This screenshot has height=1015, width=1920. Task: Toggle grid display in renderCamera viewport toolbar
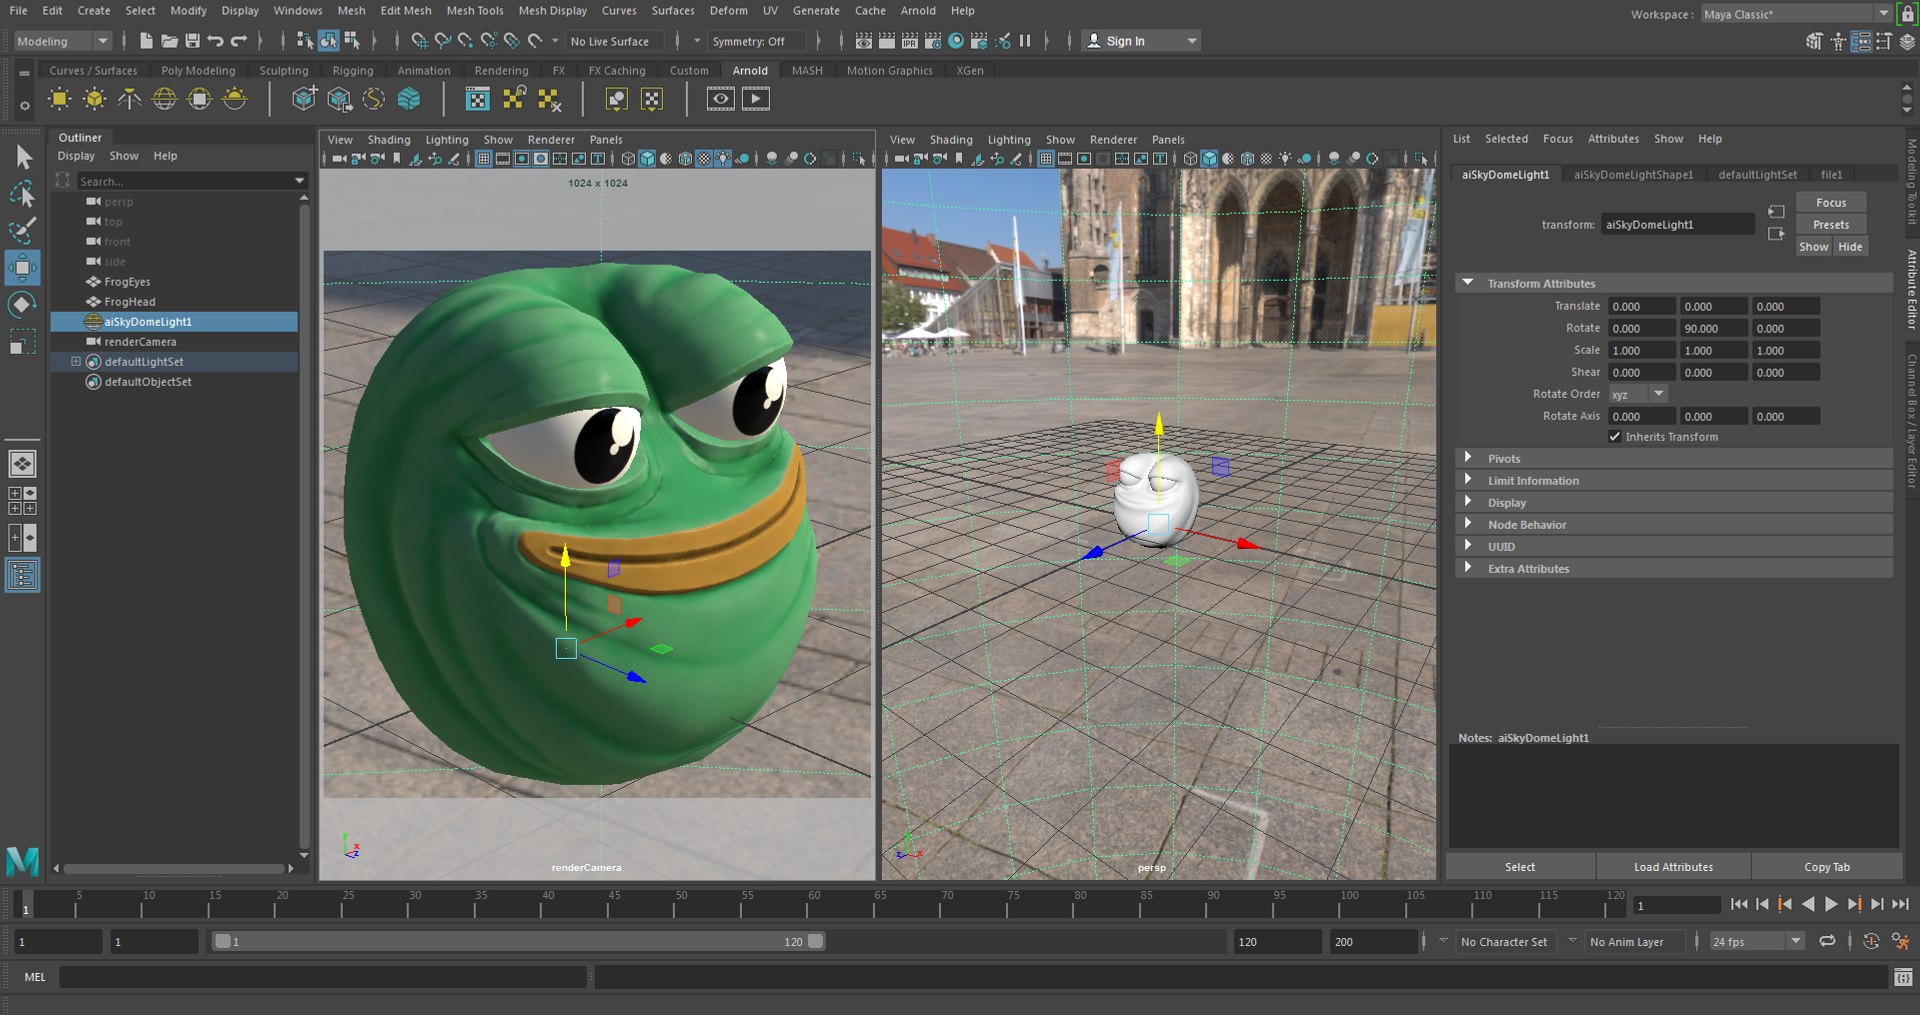(x=484, y=158)
